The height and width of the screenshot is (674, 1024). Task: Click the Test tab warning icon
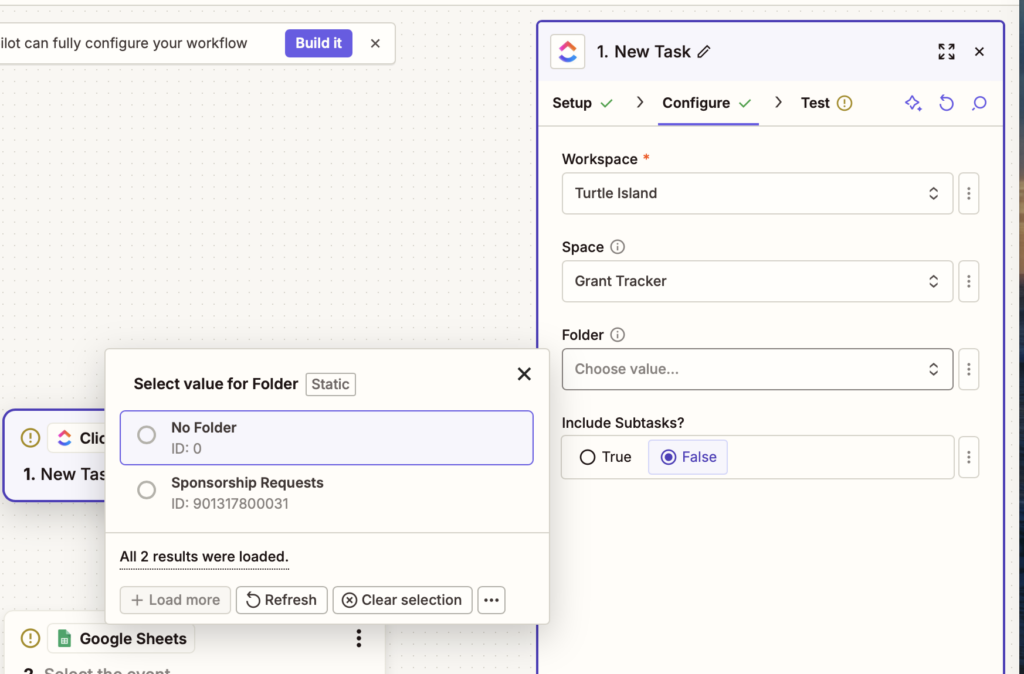pyautogui.click(x=844, y=103)
